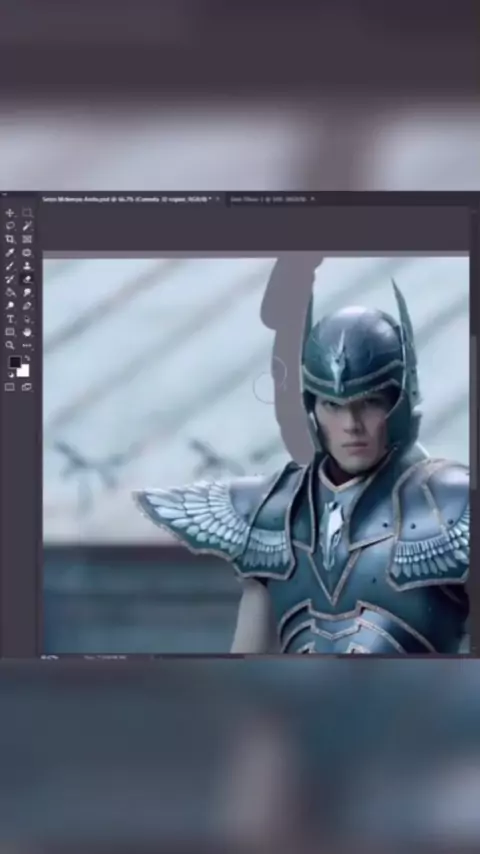Click the canvas vertical scrollbar
Viewport: 480px width, 854px height.
(475, 411)
